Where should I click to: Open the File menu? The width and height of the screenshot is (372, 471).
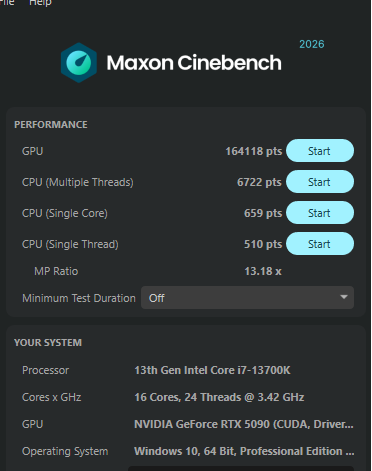click(7, 3)
